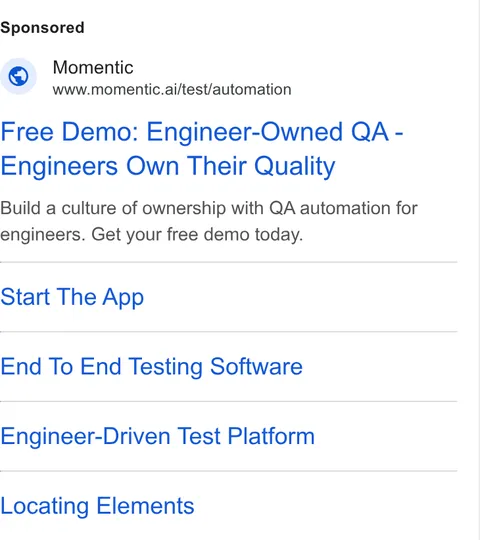
Task: Open the Locating Elements sitelink
Action: coord(97,506)
